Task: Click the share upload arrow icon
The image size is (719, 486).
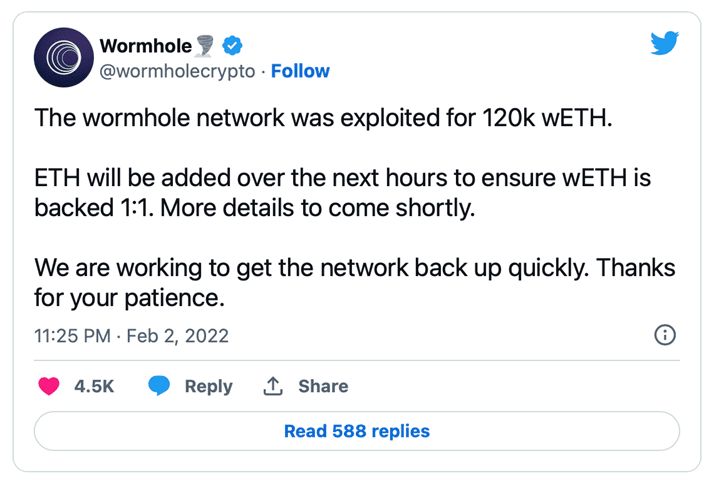Action: point(273,386)
